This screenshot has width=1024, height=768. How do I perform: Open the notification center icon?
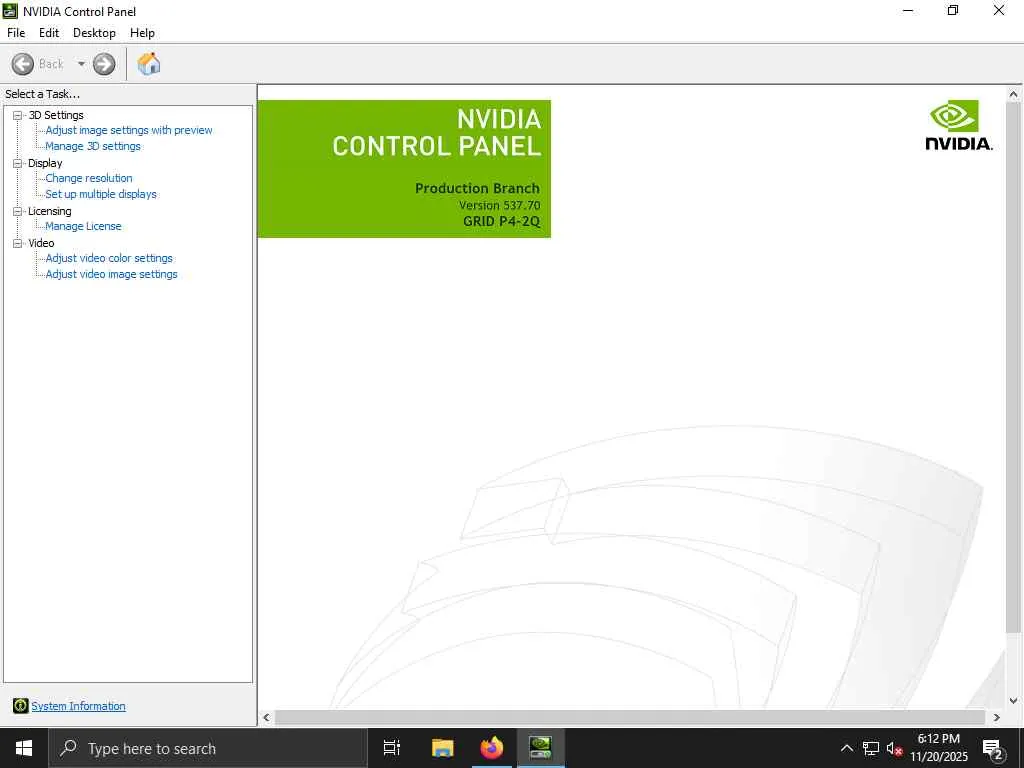(x=993, y=748)
